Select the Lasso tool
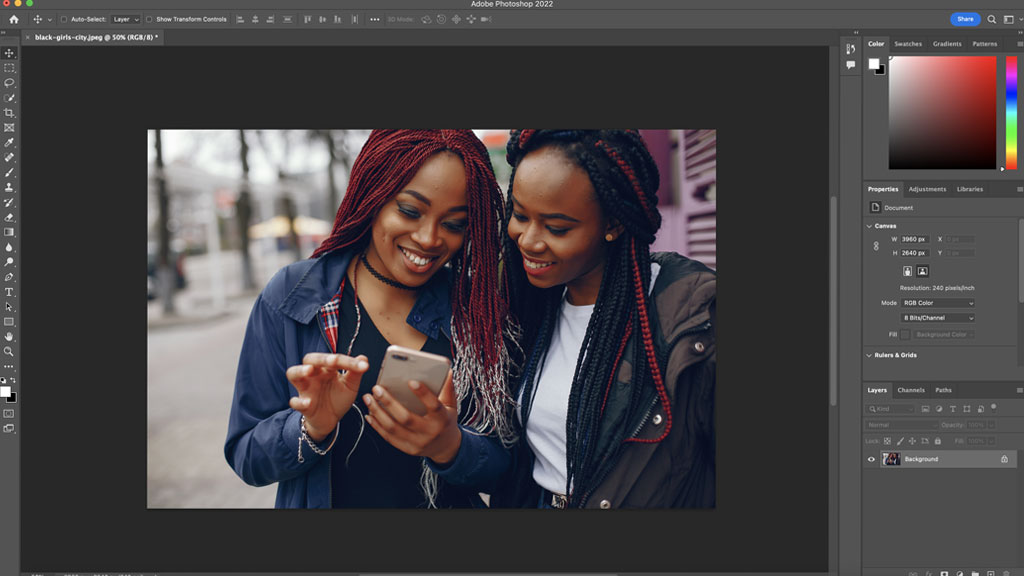This screenshot has height=576, width=1024. click(x=9, y=83)
